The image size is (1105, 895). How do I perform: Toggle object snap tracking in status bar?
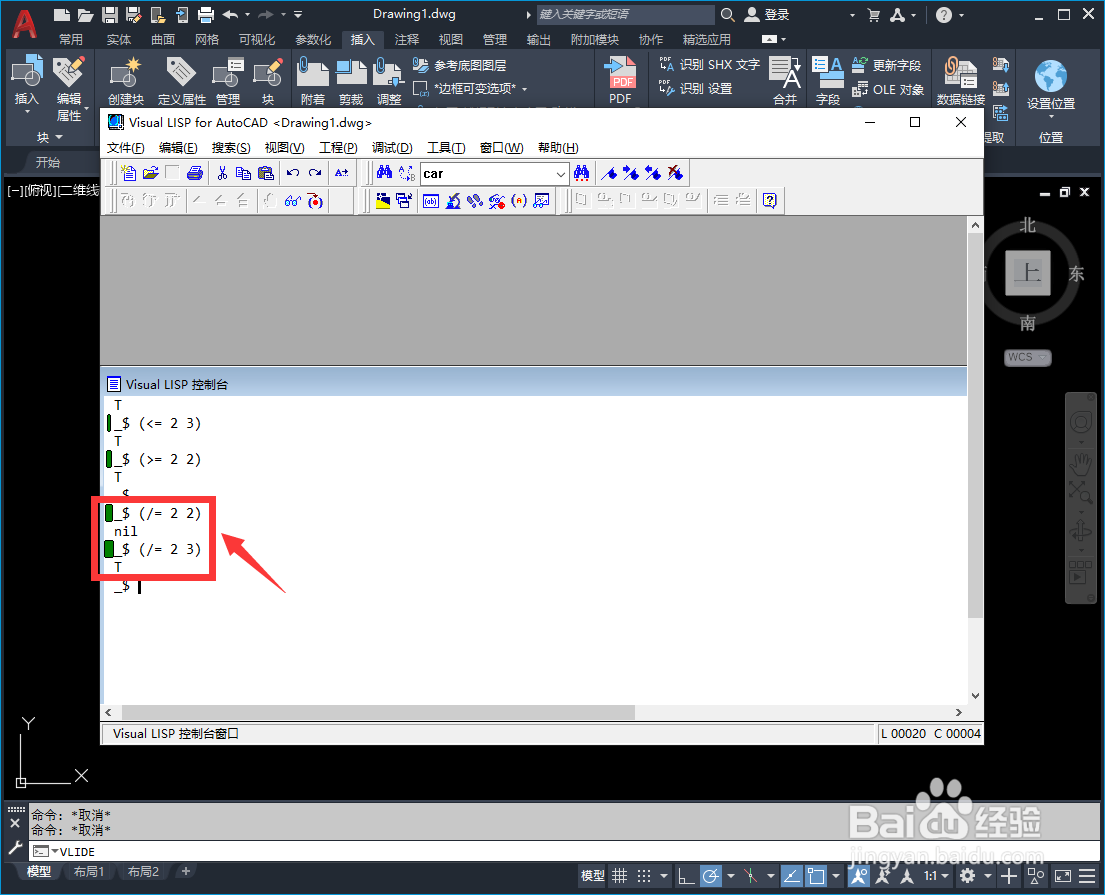coord(792,876)
